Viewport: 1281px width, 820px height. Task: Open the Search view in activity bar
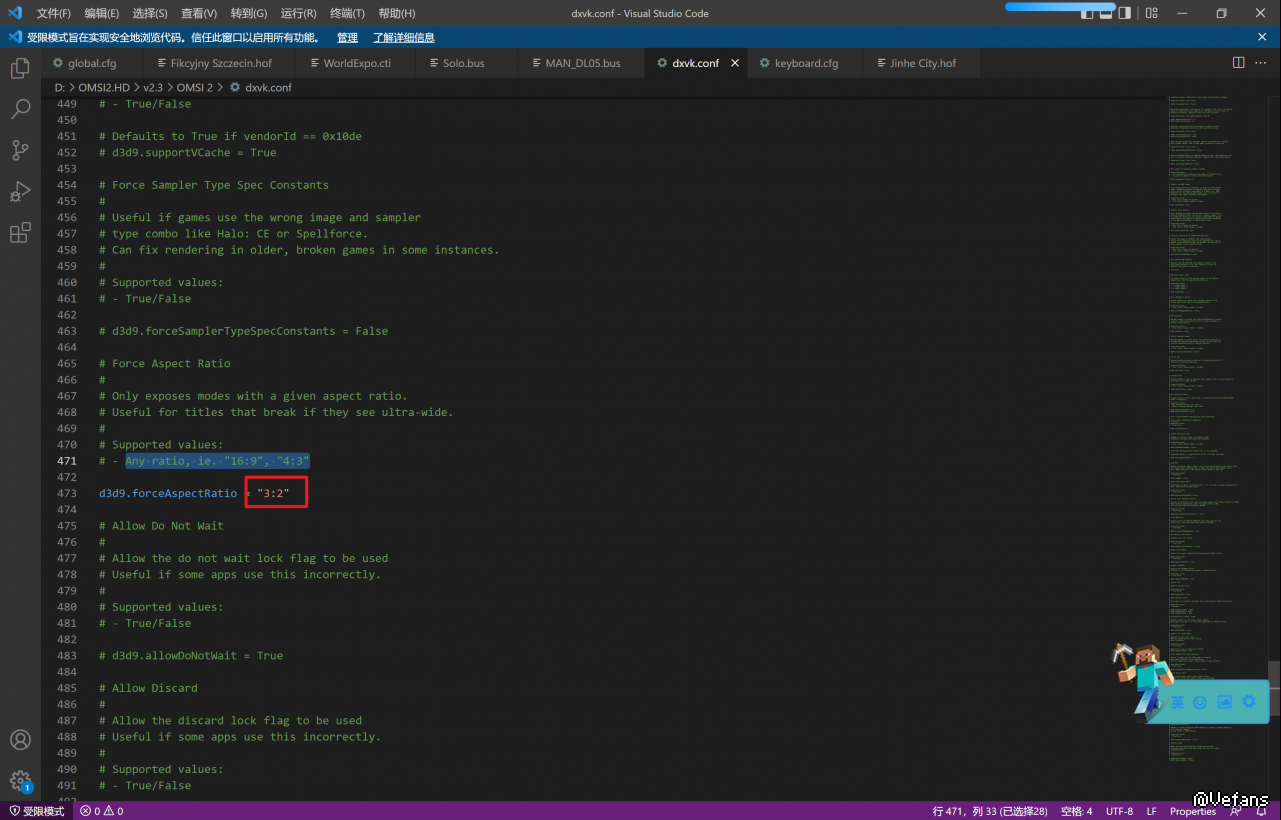(20, 110)
